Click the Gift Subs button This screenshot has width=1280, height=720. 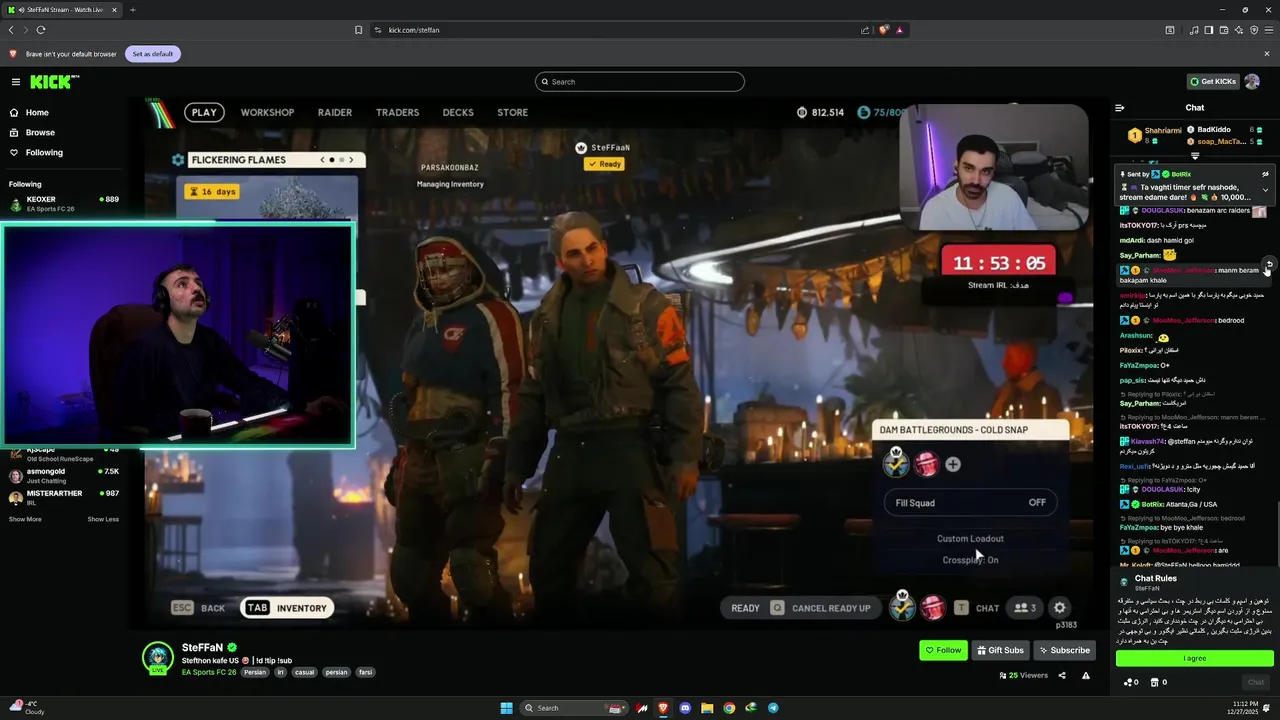(x=1000, y=650)
